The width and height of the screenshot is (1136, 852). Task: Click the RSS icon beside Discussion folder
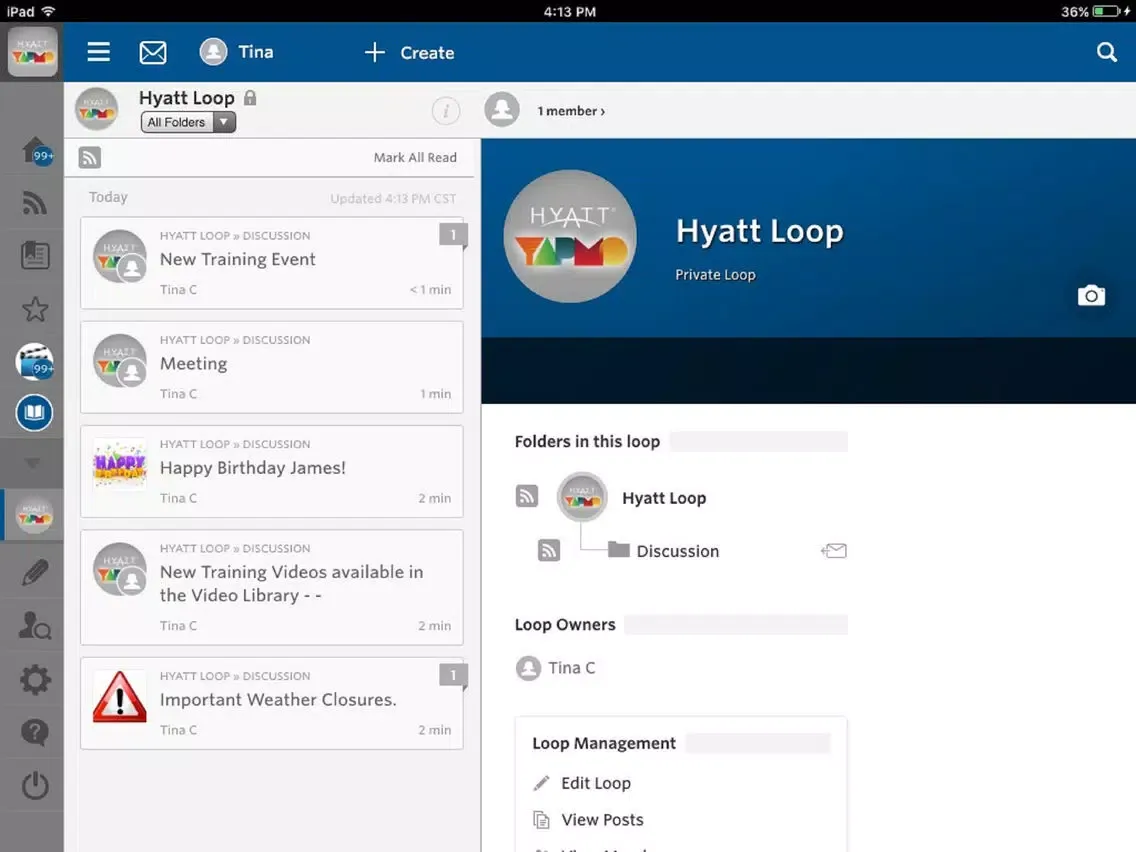click(549, 551)
